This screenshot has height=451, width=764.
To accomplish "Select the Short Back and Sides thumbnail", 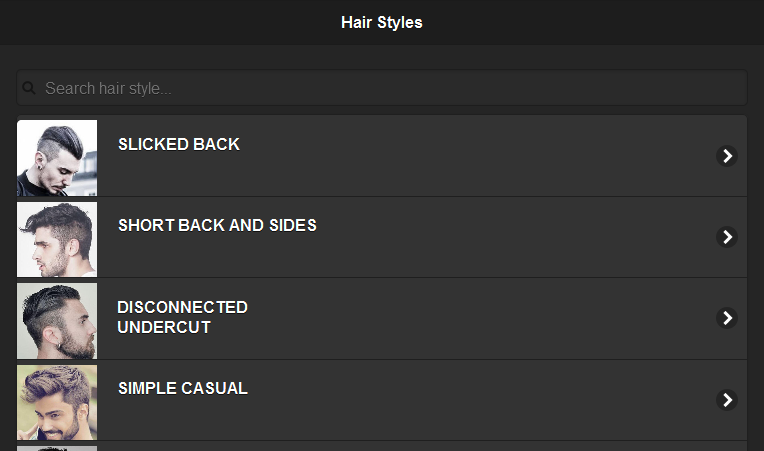I will click(x=57, y=239).
